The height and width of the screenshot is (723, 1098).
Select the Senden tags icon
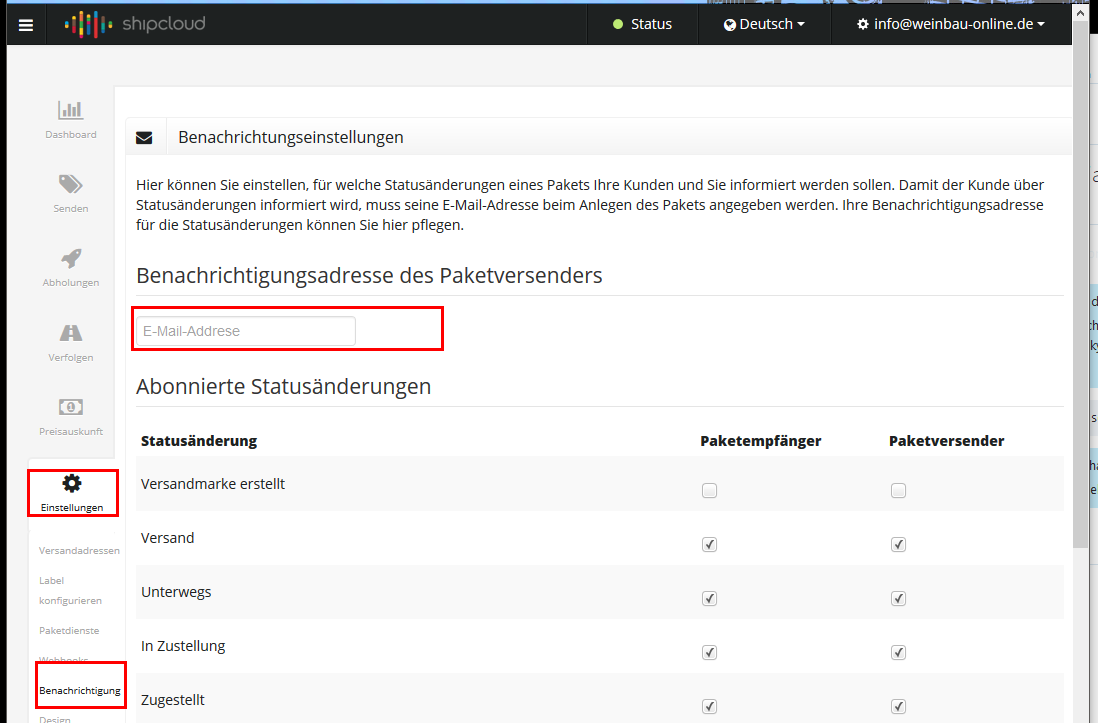tap(70, 184)
